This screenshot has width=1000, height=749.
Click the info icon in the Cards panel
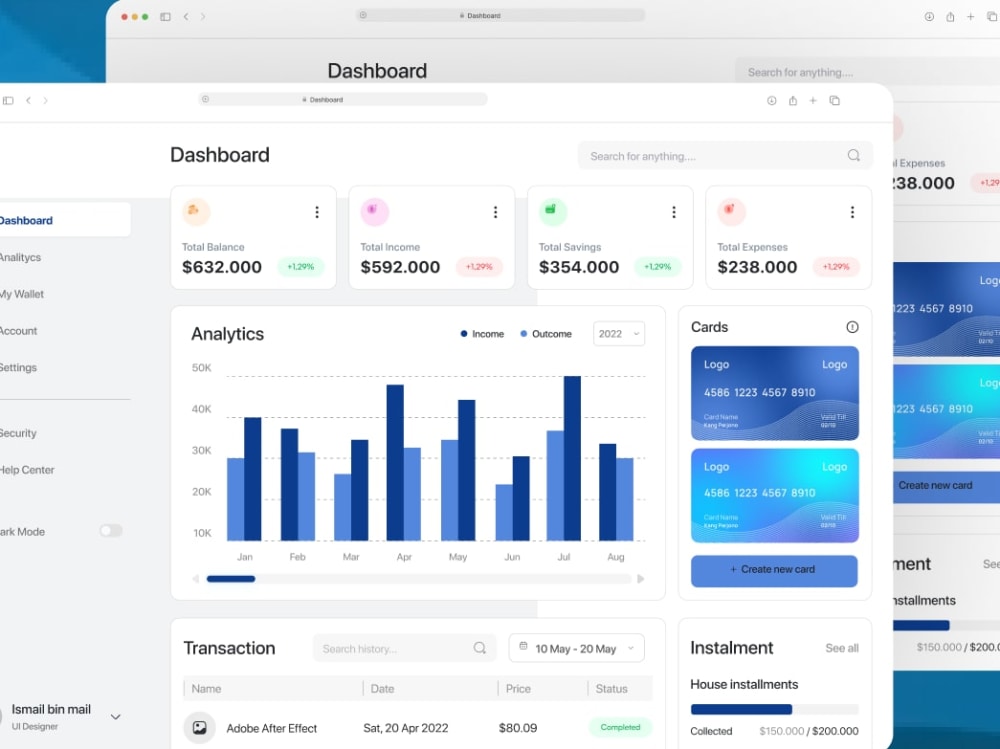click(852, 327)
